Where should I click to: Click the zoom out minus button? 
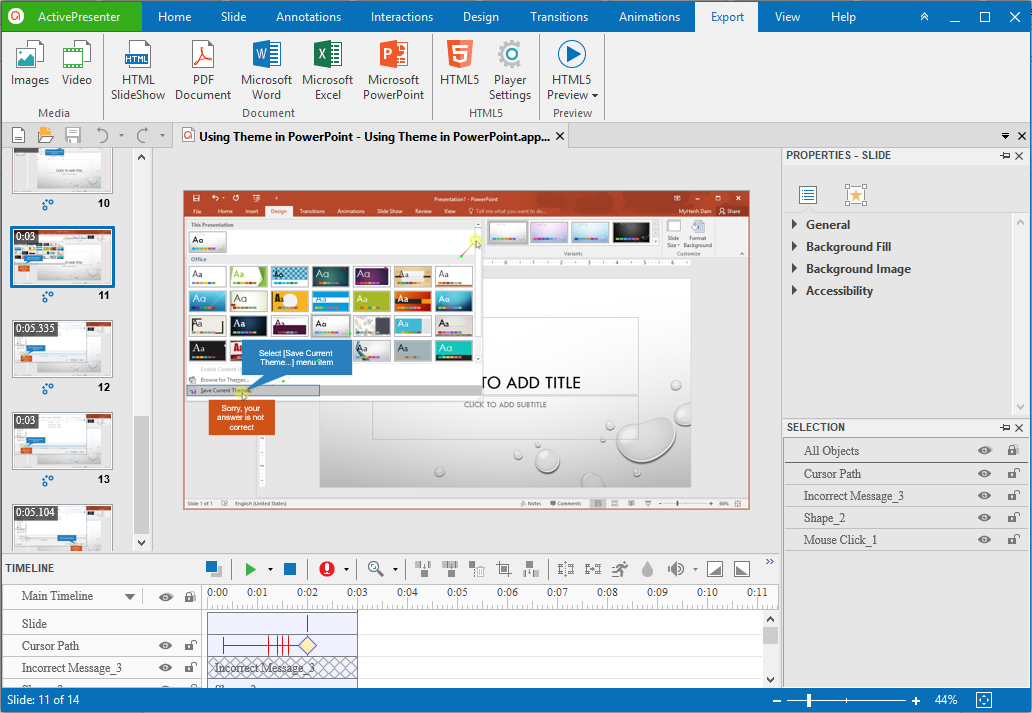coord(777,700)
